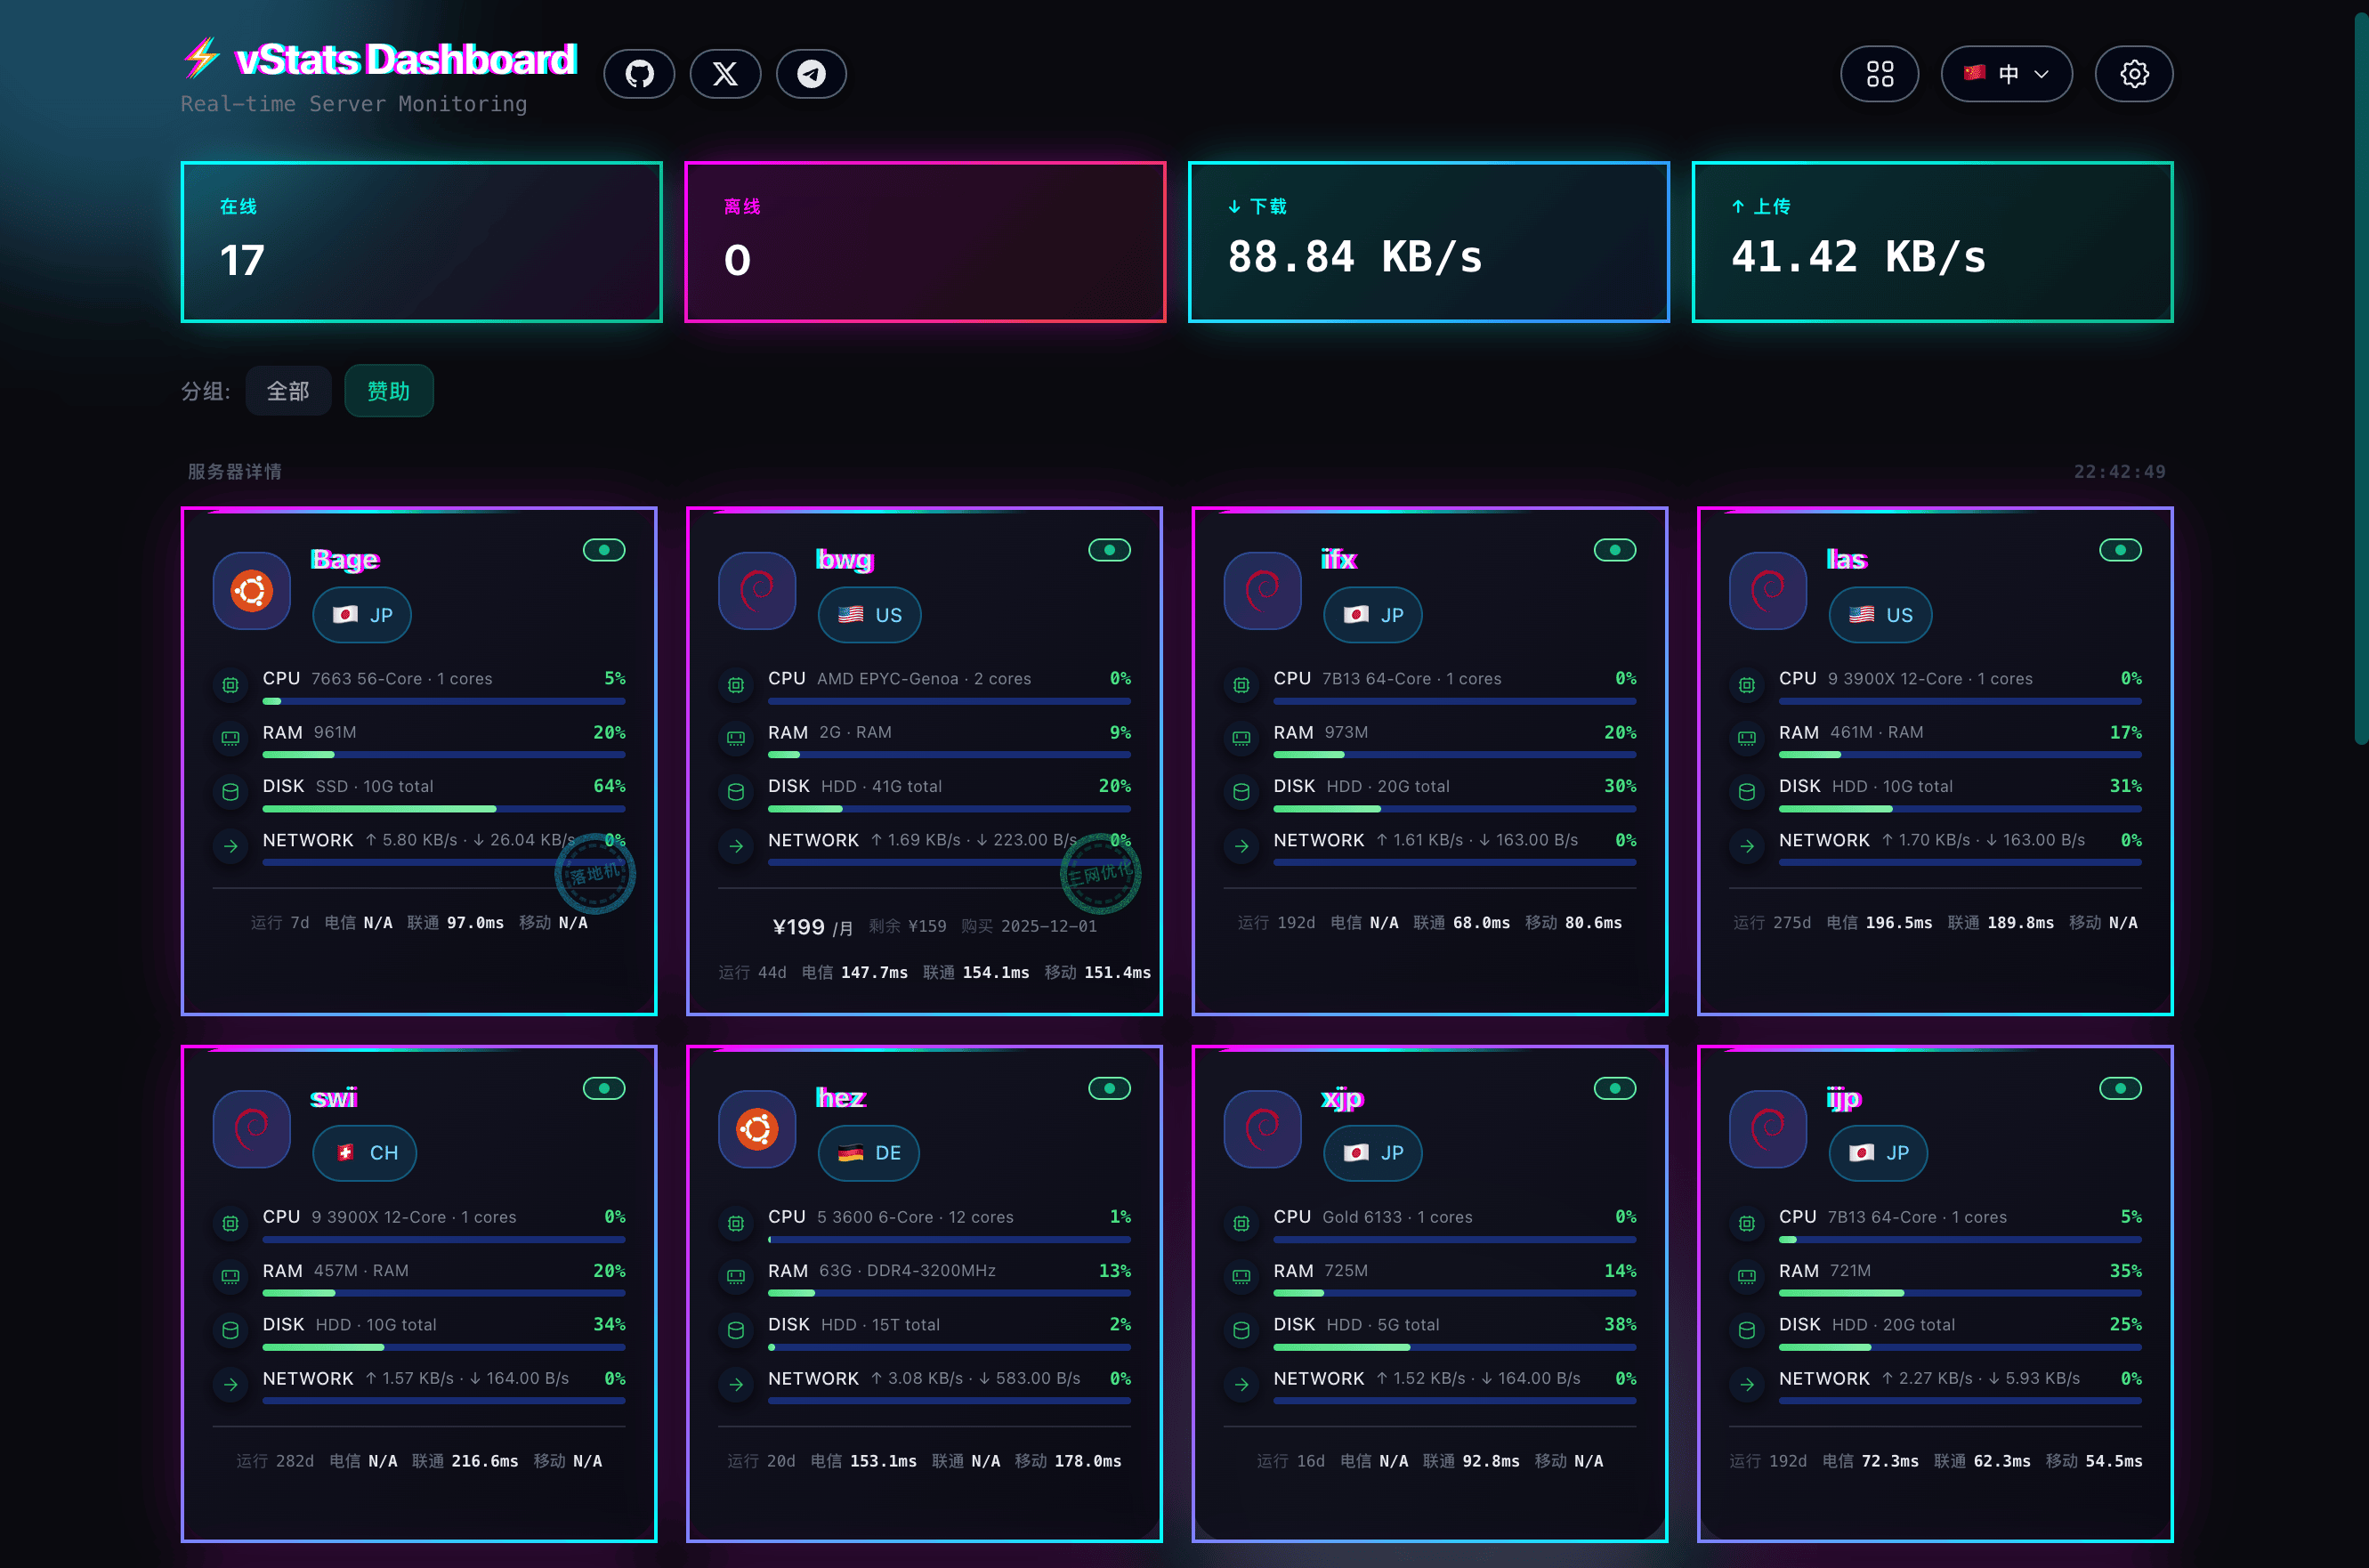
Task: Open settings with the gear icon
Action: tap(2133, 74)
